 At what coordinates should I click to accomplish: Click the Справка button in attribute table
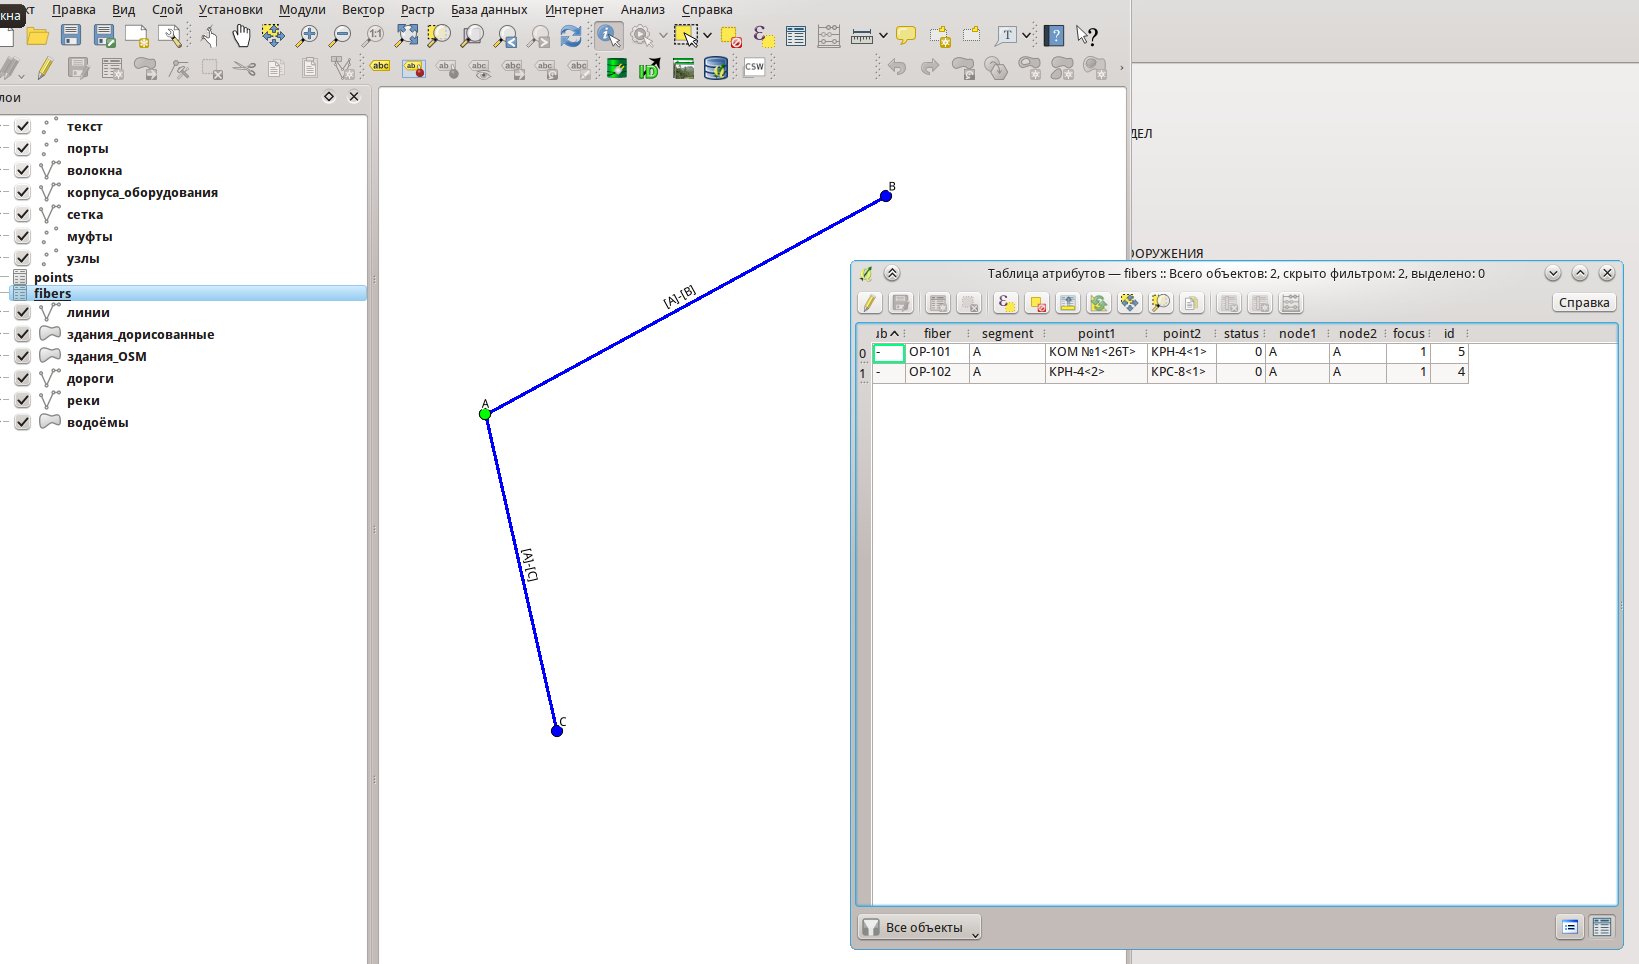(1584, 303)
